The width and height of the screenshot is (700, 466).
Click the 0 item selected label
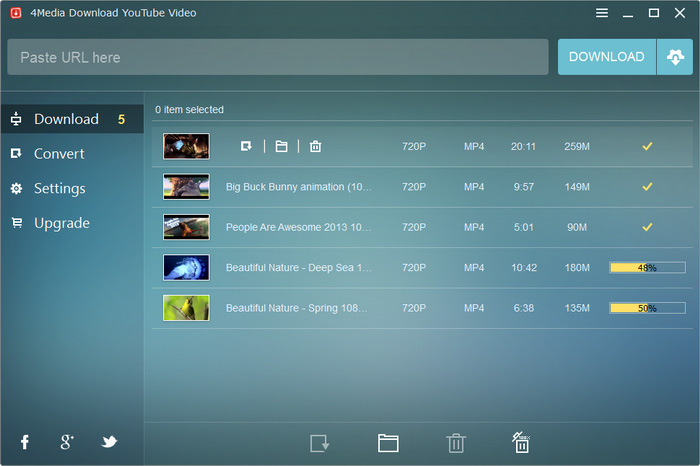[189, 110]
